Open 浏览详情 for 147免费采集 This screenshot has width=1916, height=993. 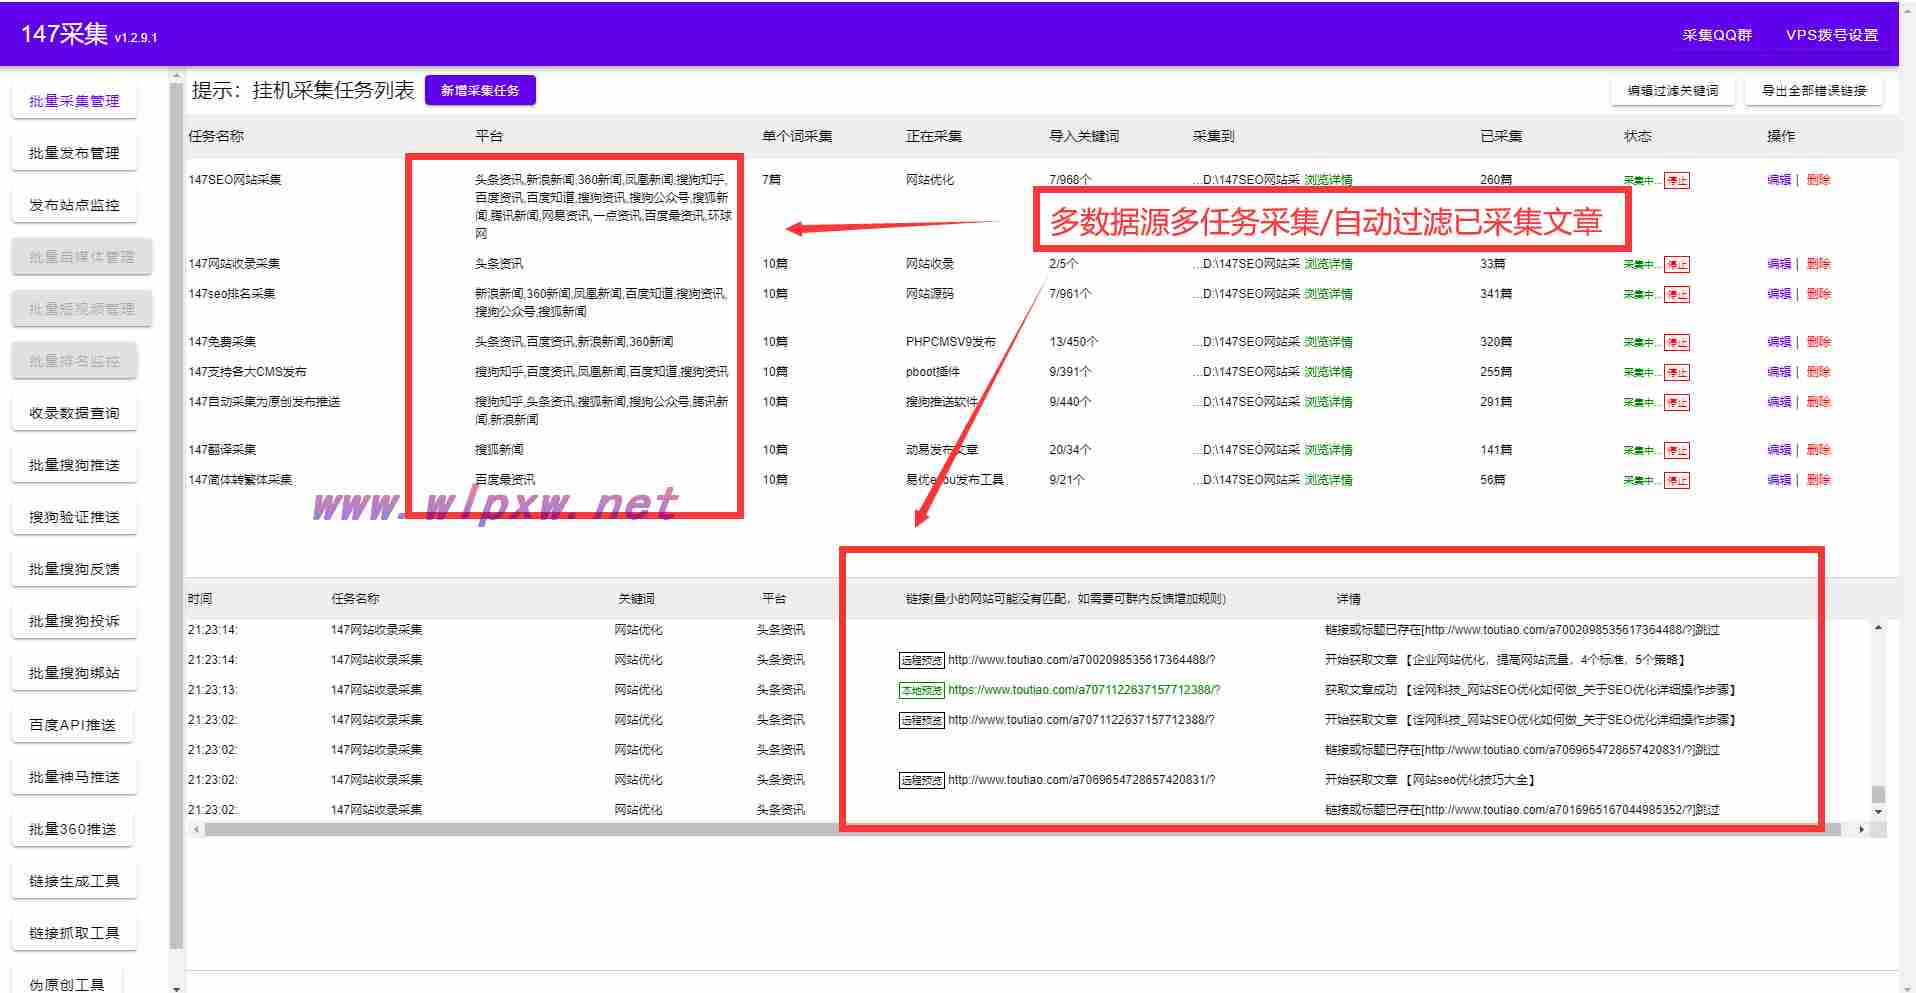point(1328,342)
